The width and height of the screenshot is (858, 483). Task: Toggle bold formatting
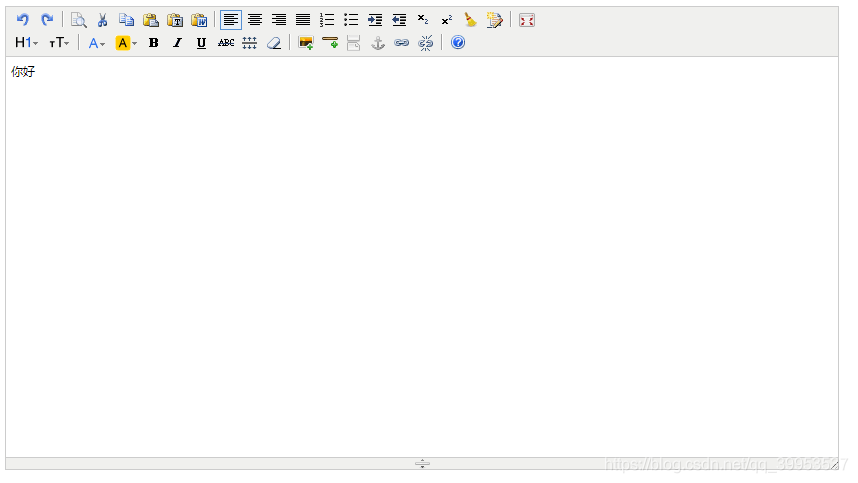154,43
